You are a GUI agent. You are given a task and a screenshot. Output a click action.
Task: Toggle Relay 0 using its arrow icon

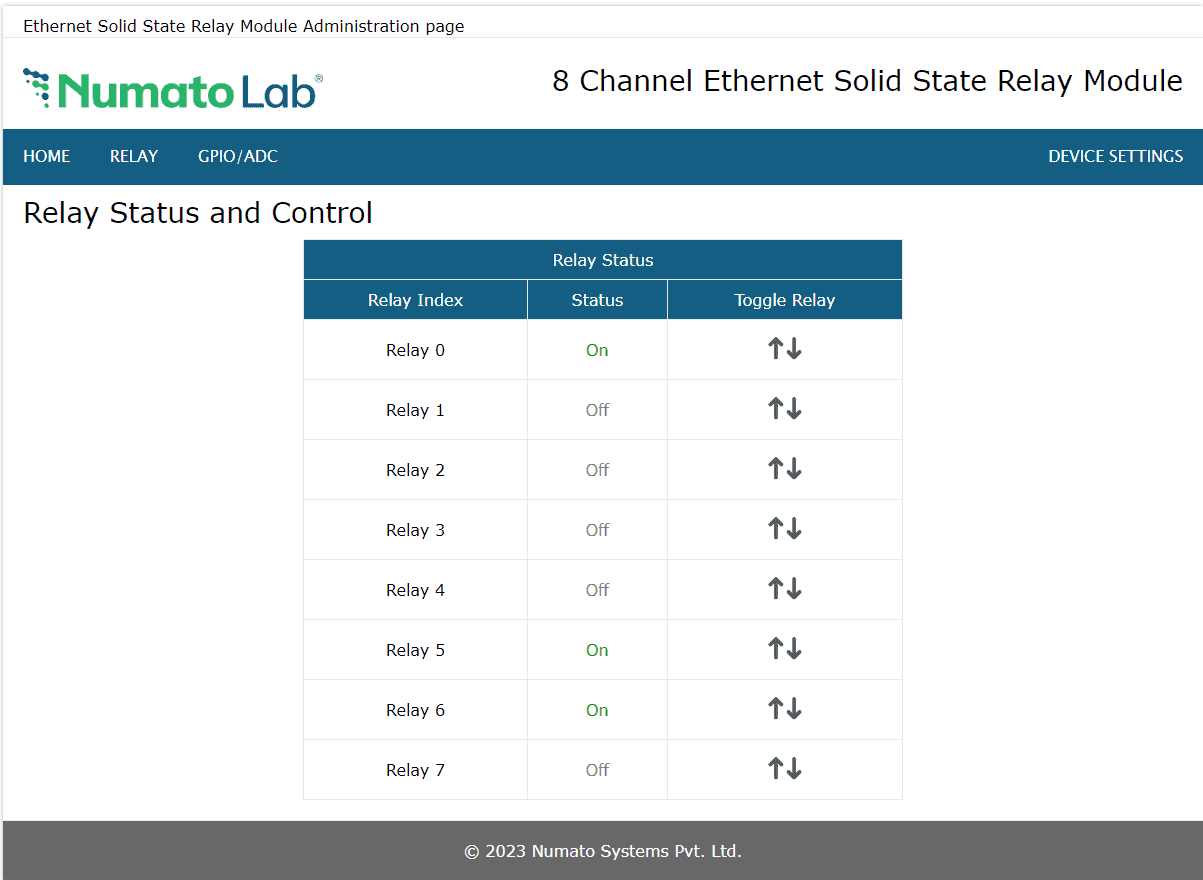click(x=784, y=349)
